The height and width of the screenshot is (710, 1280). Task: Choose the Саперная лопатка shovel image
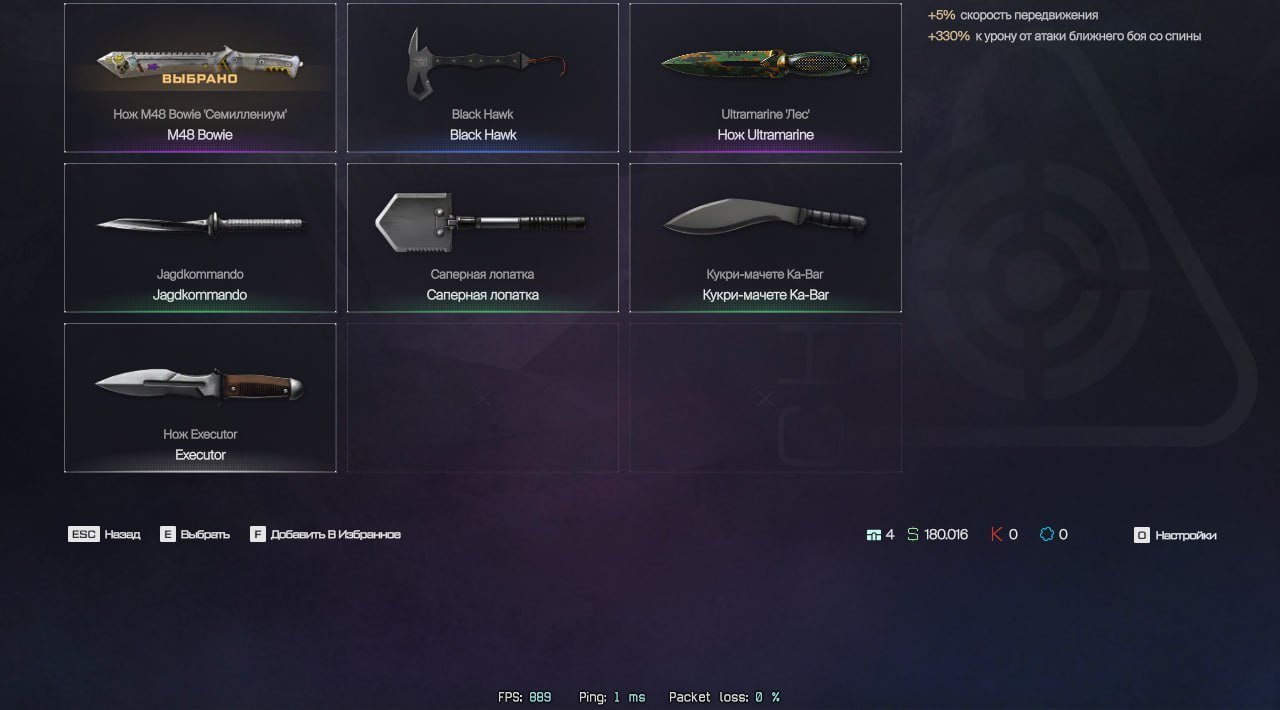tap(481, 223)
